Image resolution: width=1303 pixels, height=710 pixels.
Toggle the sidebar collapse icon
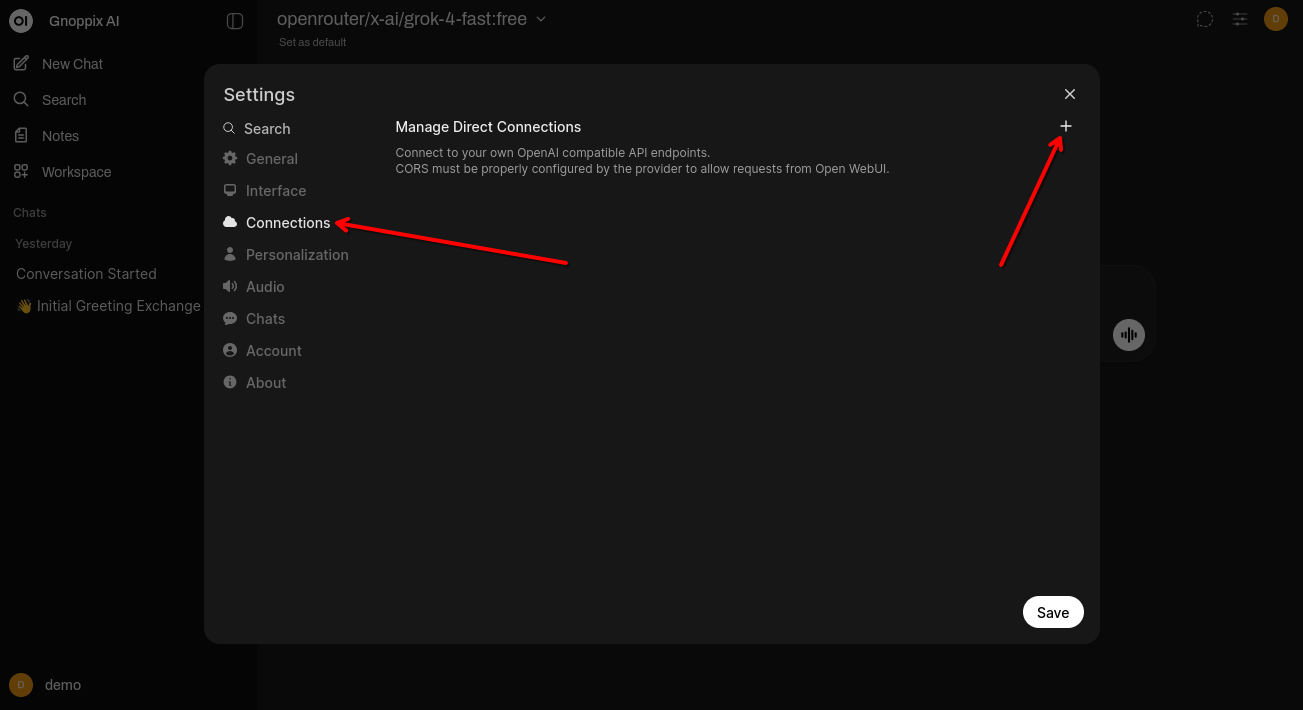tap(235, 21)
